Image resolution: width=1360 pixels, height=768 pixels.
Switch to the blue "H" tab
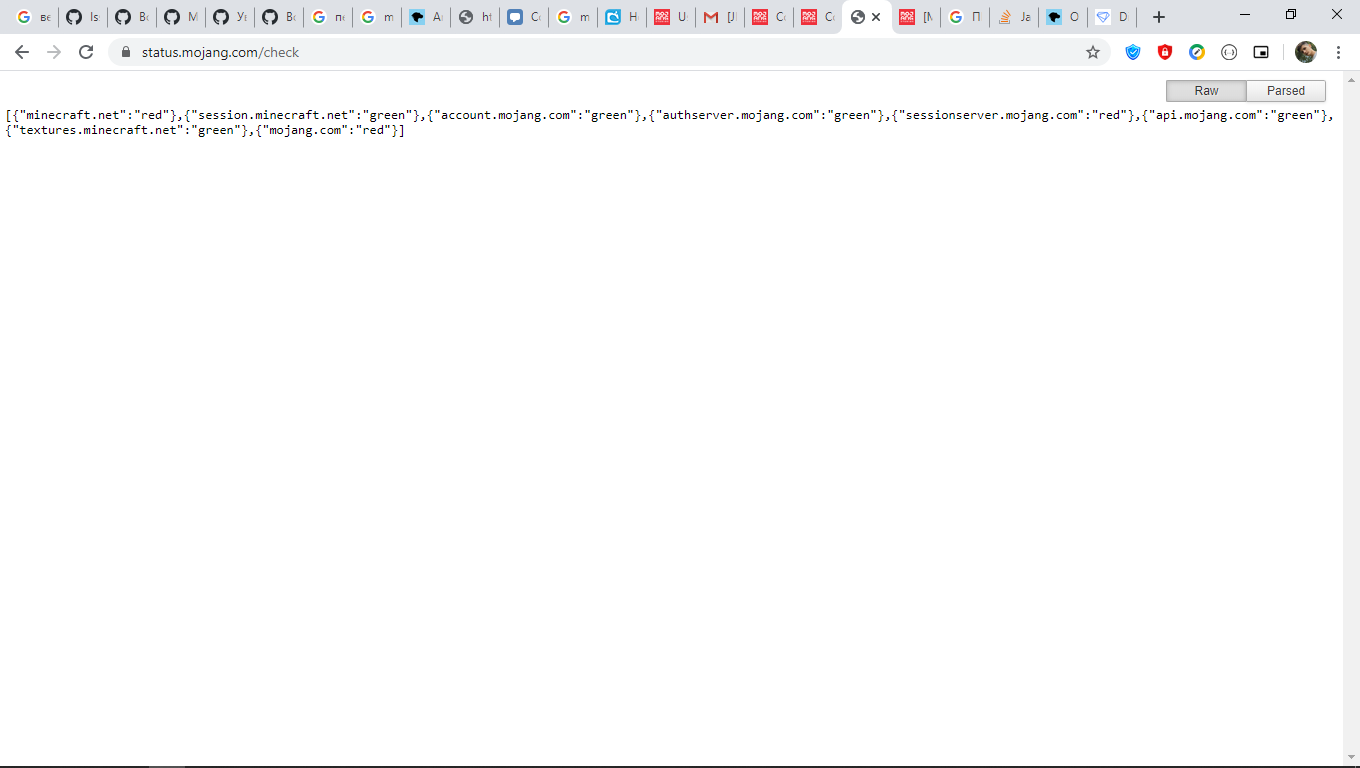tap(622, 17)
